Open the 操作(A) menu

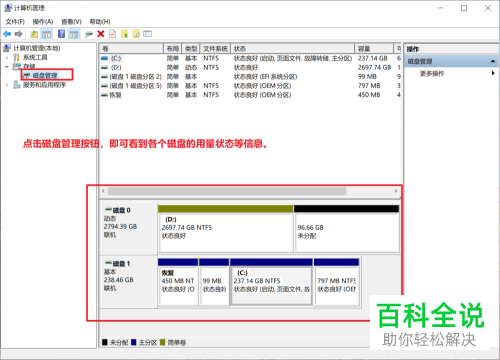pos(43,22)
